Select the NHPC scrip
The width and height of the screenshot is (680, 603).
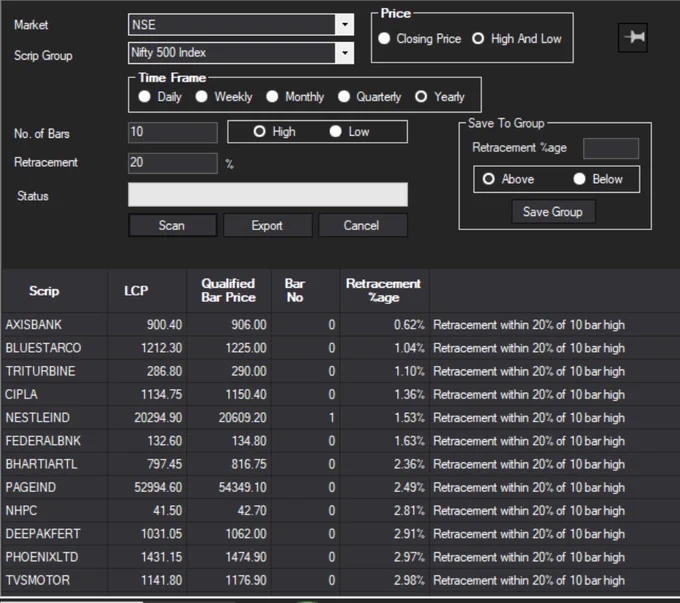(x=21, y=511)
